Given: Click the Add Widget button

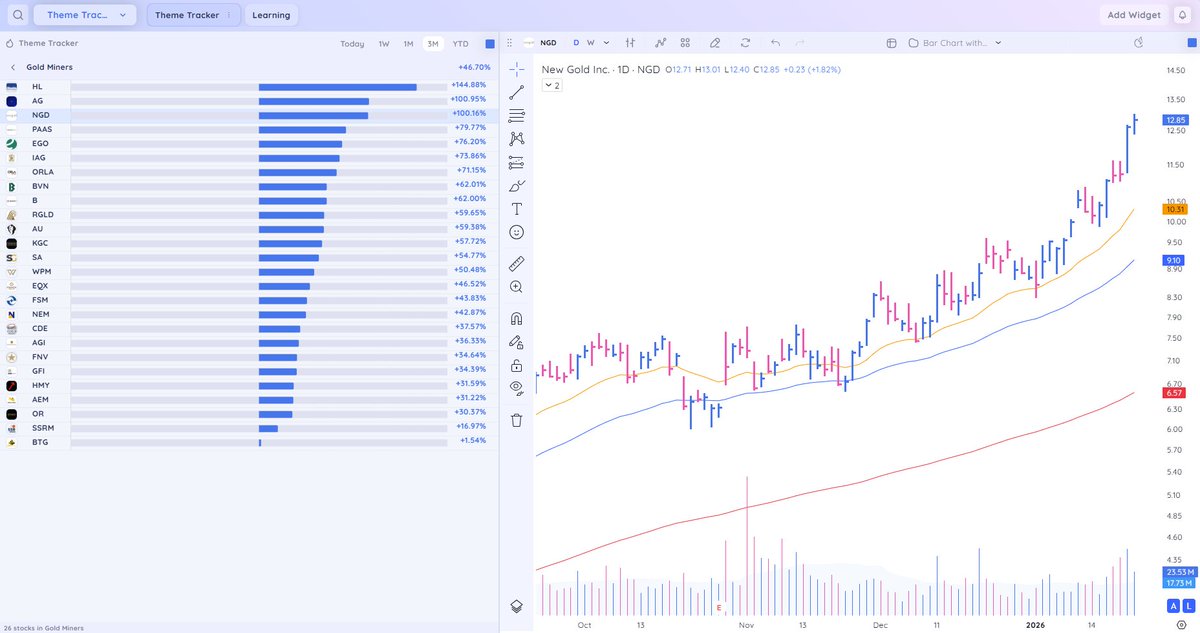Looking at the screenshot, I should coord(1133,15).
